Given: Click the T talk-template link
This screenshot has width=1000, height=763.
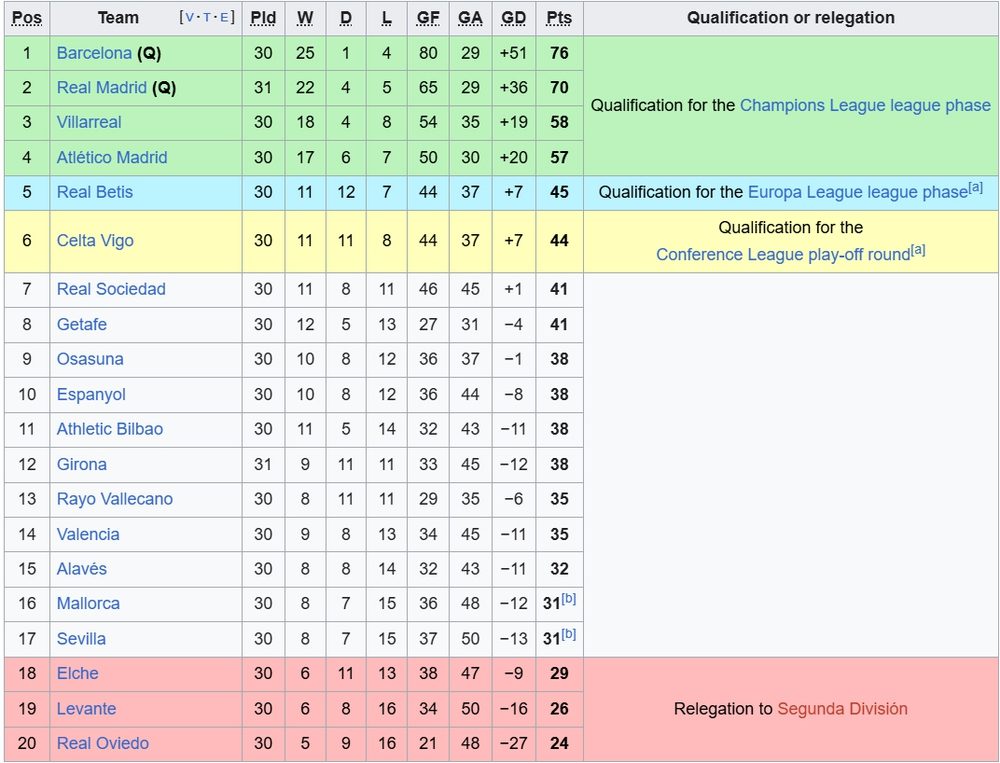Looking at the screenshot, I should [208, 18].
